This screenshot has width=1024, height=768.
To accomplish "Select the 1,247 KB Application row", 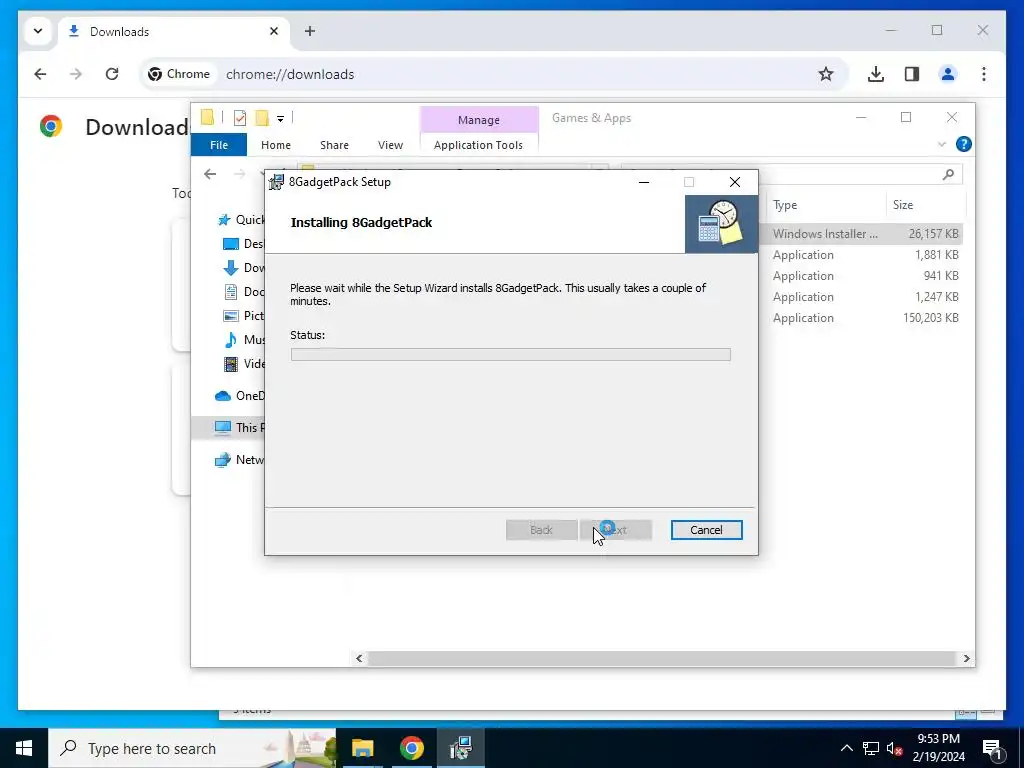I will point(861,296).
